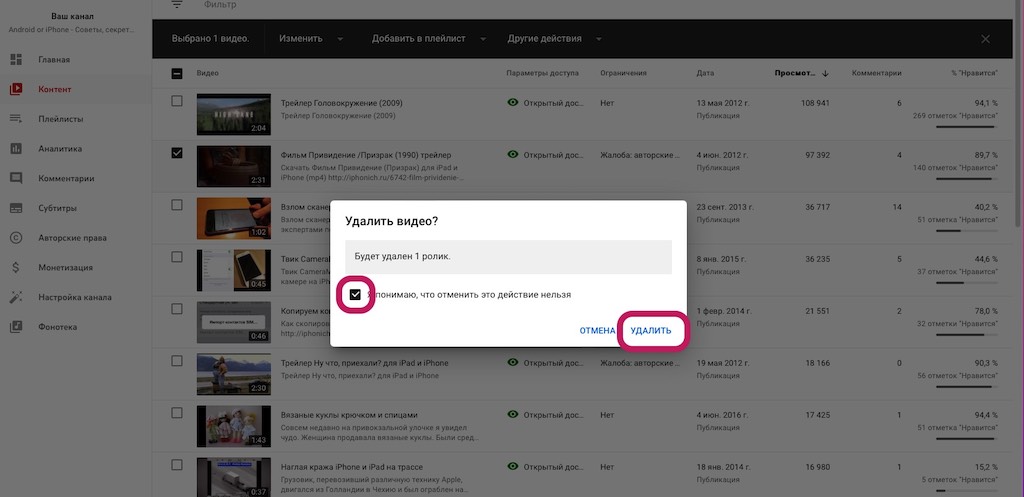The image size is (1024, 497).
Task: Open thumbnail of Трейлер Головокружение video
Action: click(x=234, y=114)
